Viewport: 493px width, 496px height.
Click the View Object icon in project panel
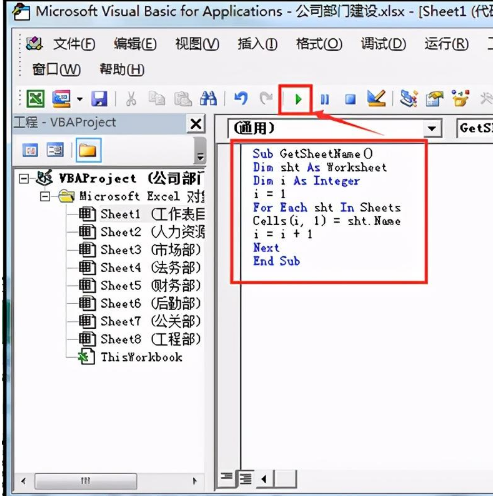coord(55,150)
